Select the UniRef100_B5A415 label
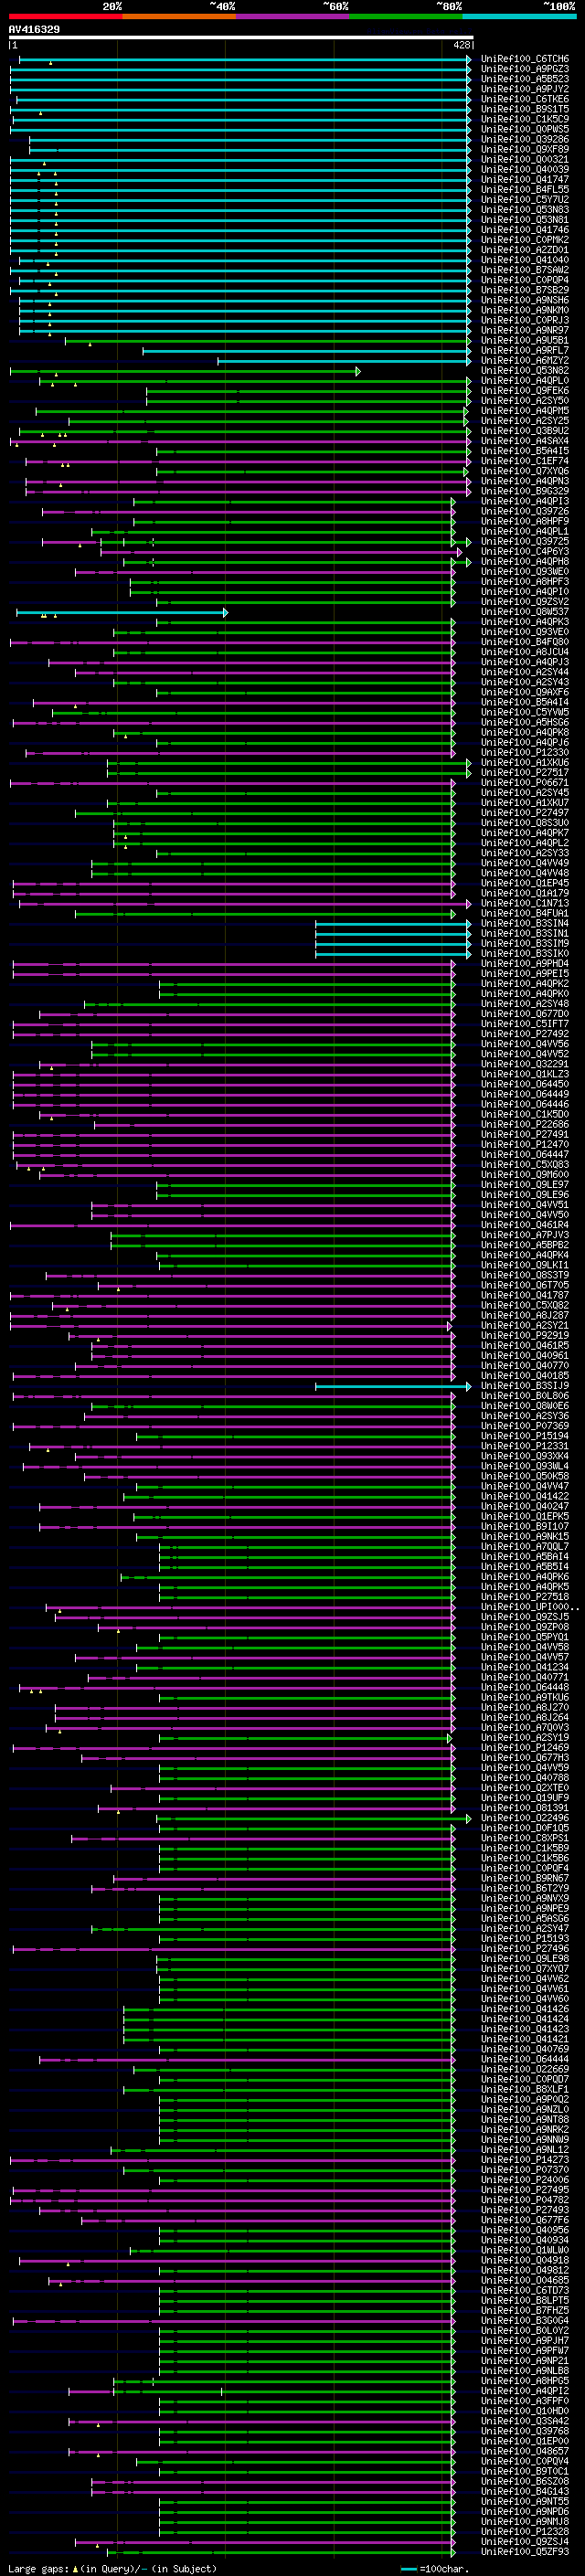The width and height of the screenshot is (585, 2576). coord(525,451)
